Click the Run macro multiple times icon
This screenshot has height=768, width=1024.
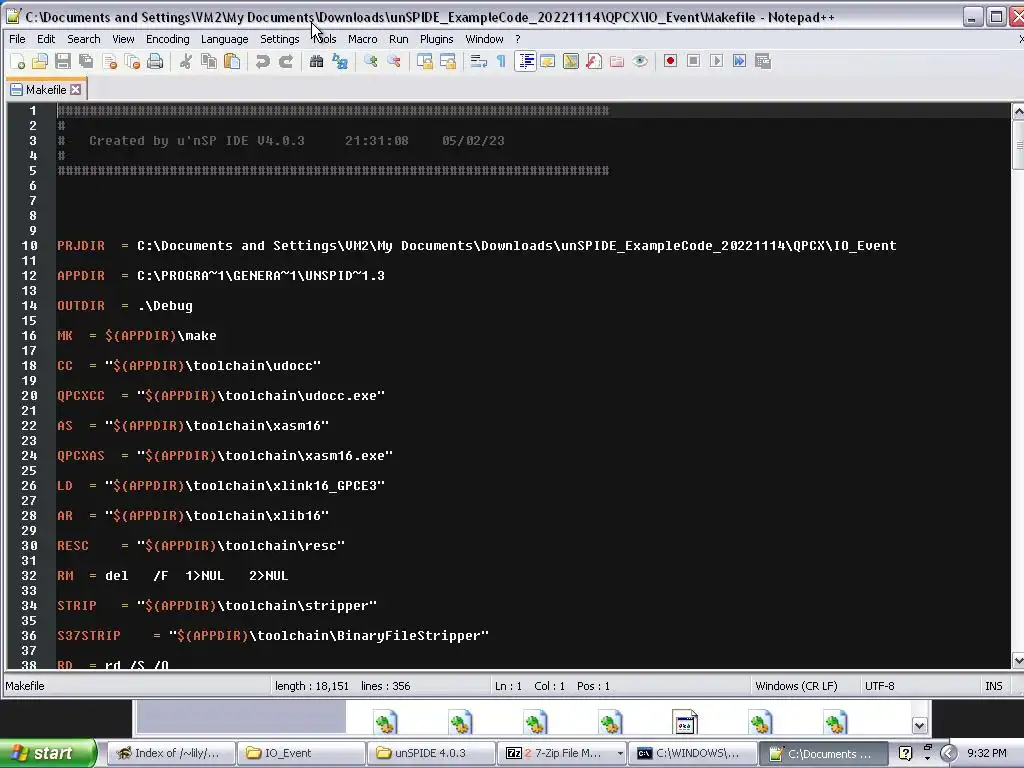point(739,61)
